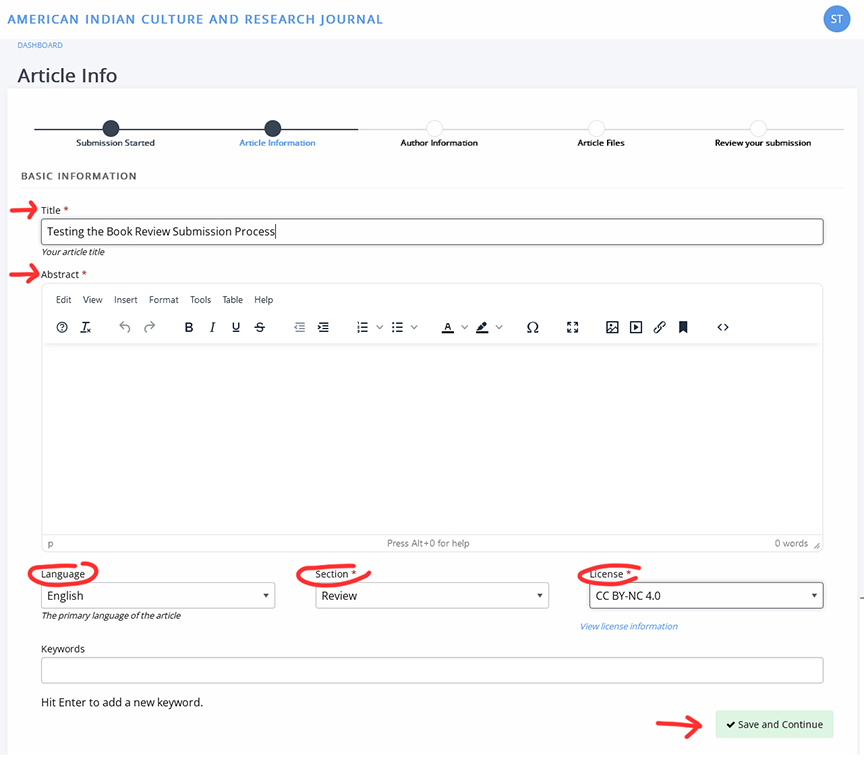
Task: Expand the Section dropdown showing Review
Action: click(432, 596)
